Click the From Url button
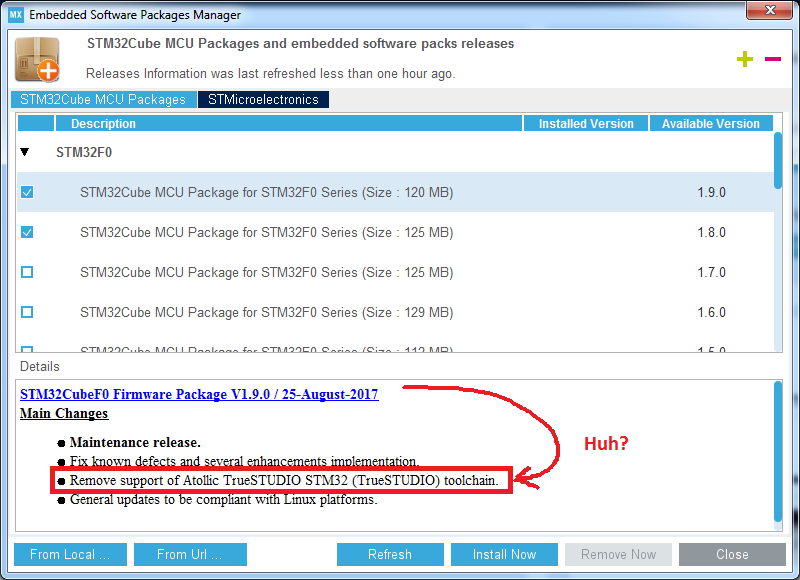Viewport: 800px width, 580px height. coord(190,554)
